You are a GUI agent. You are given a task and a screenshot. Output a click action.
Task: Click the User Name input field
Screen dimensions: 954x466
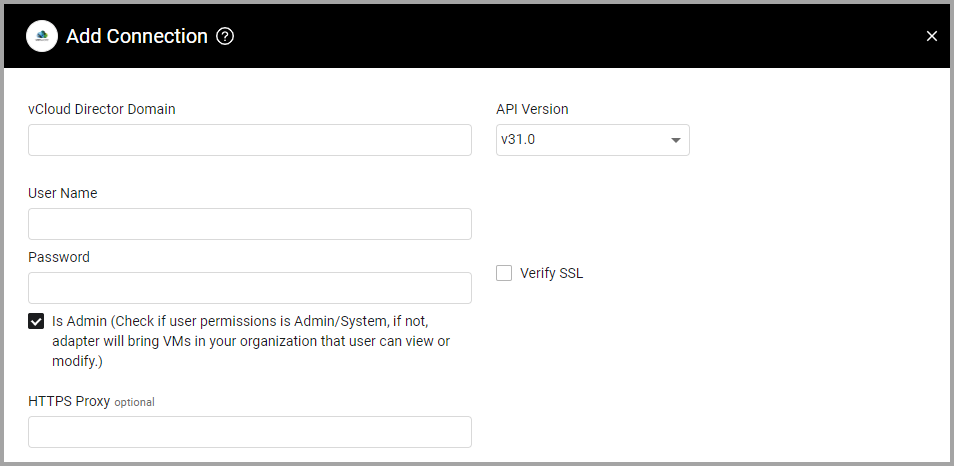pyautogui.click(x=249, y=224)
